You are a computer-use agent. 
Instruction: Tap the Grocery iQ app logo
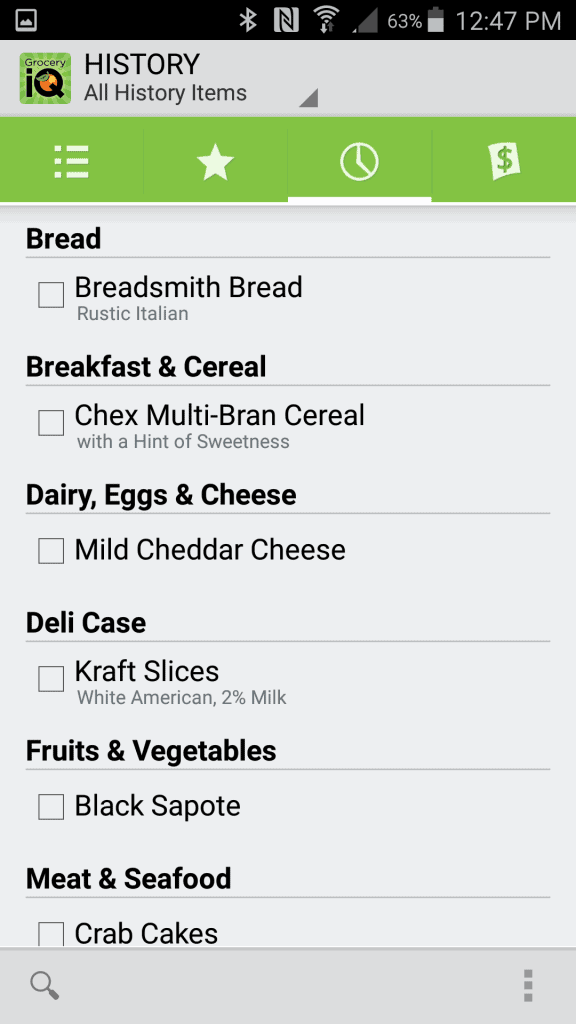click(x=45, y=78)
